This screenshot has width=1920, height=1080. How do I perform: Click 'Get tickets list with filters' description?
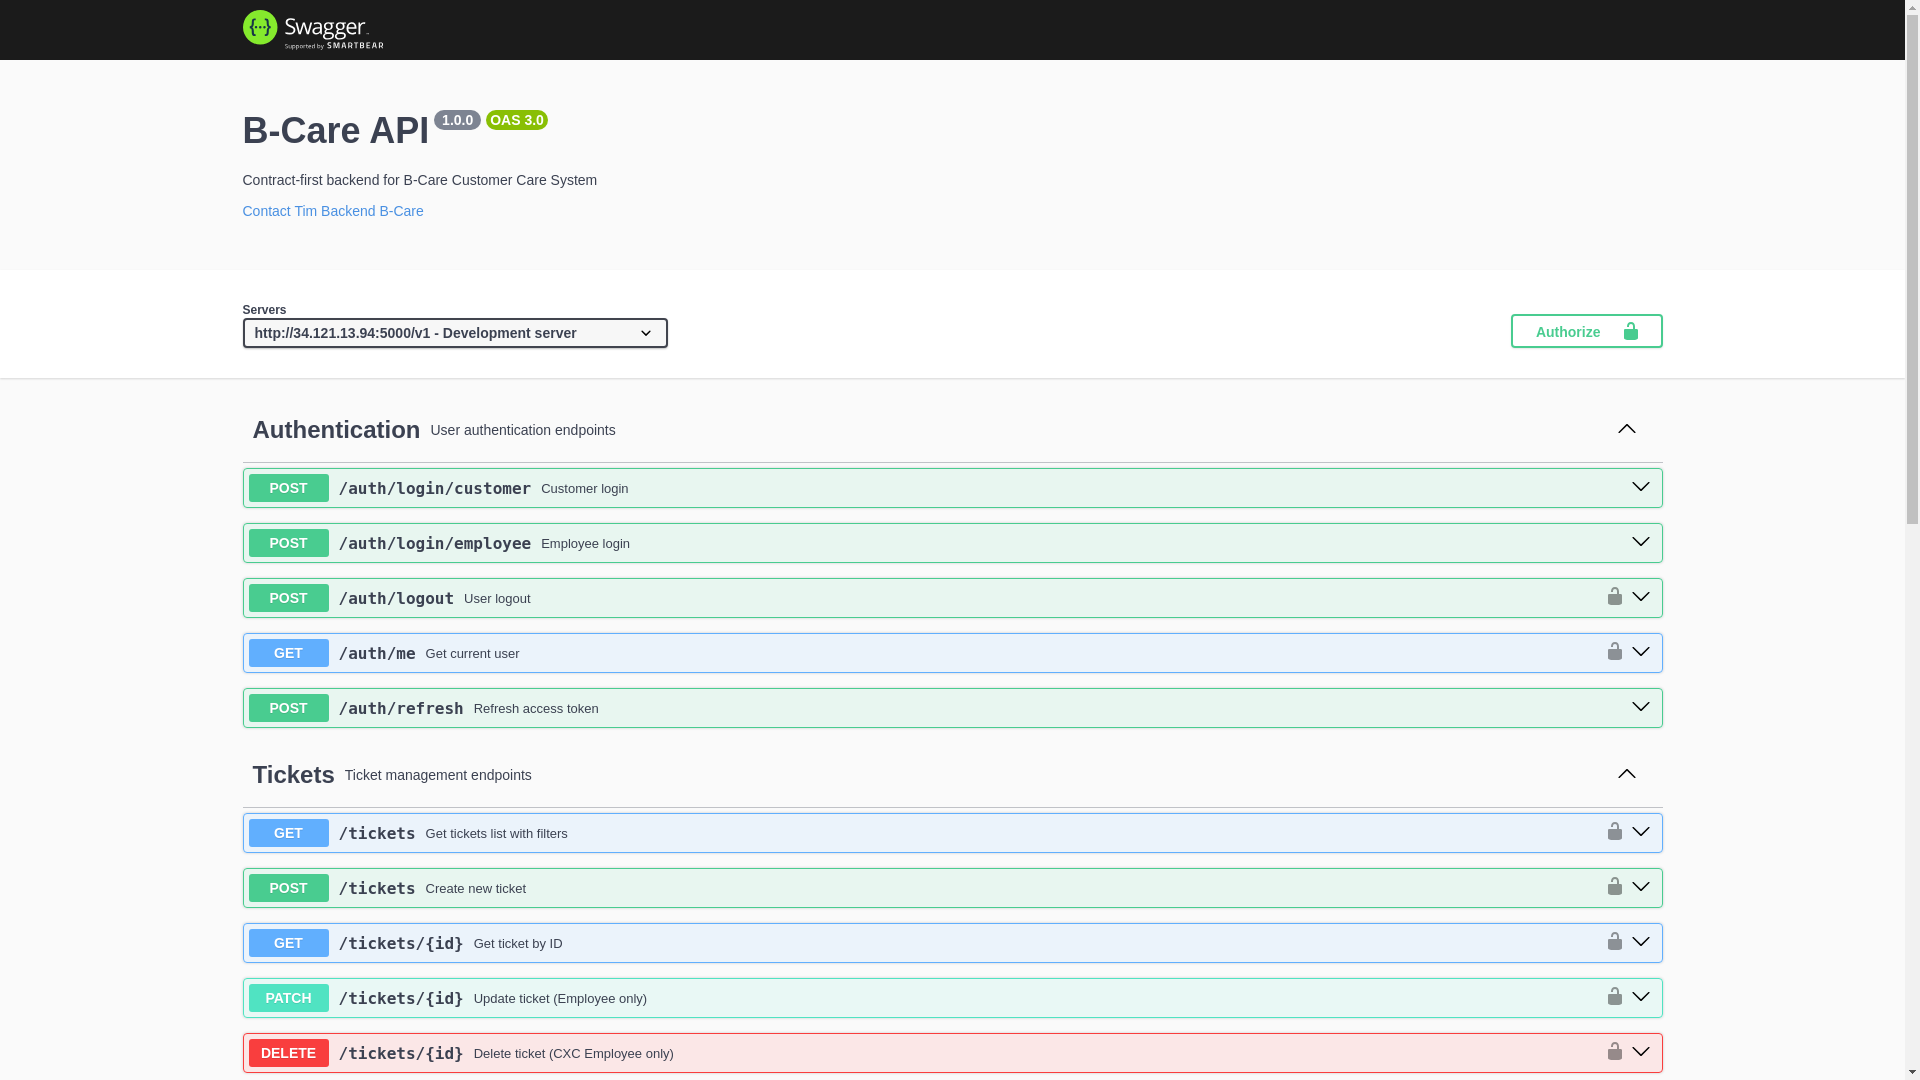pyautogui.click(x=496, y=834)
